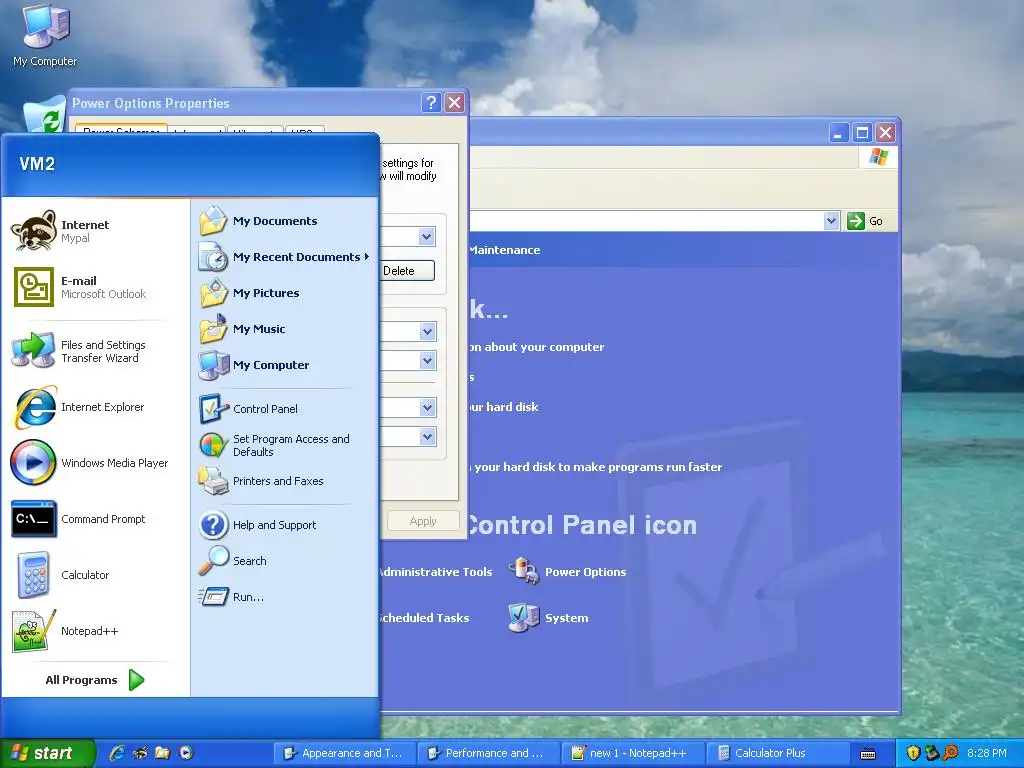Viewport: 1024px width, 768px height.
Task: Click the keyboard icon on taskbar
Action: click(x=868, y=754)
